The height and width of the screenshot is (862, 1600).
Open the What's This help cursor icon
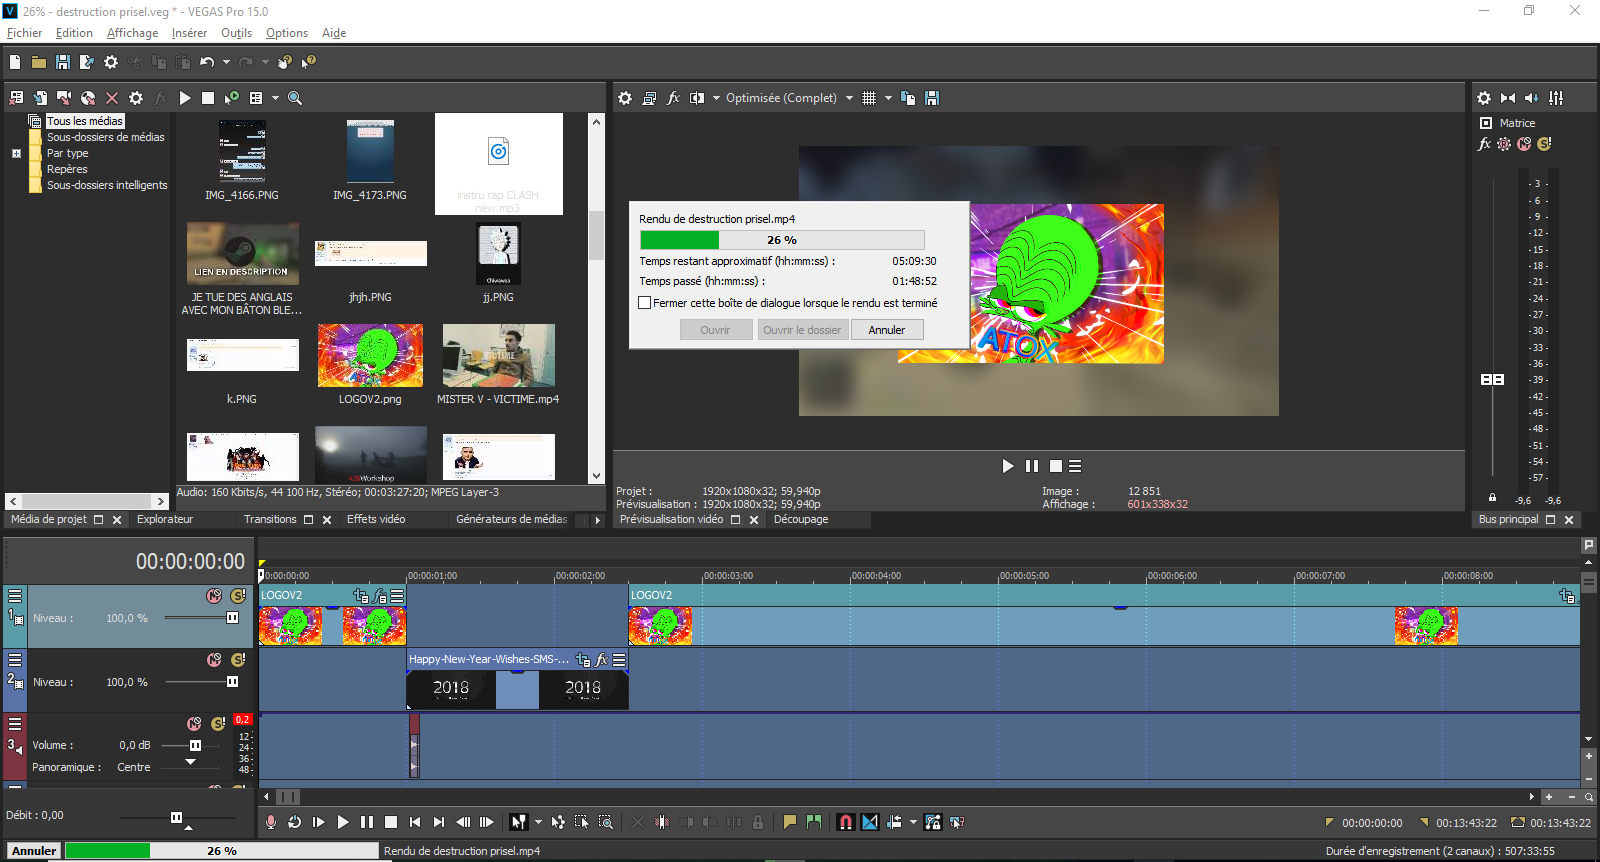click(309, 62)
